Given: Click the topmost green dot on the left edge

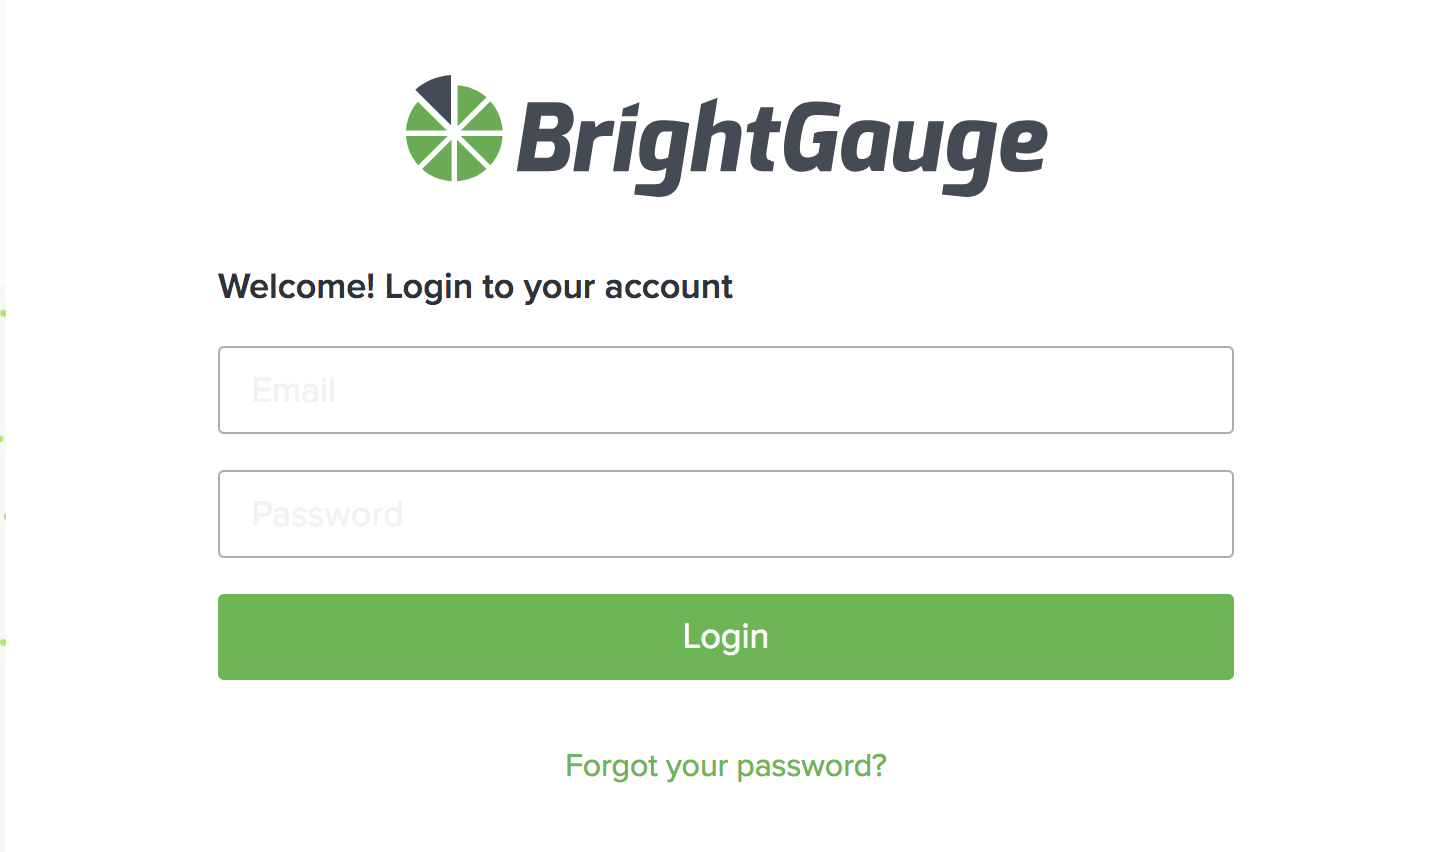Looking at the screenshot, I should [3, 313].
